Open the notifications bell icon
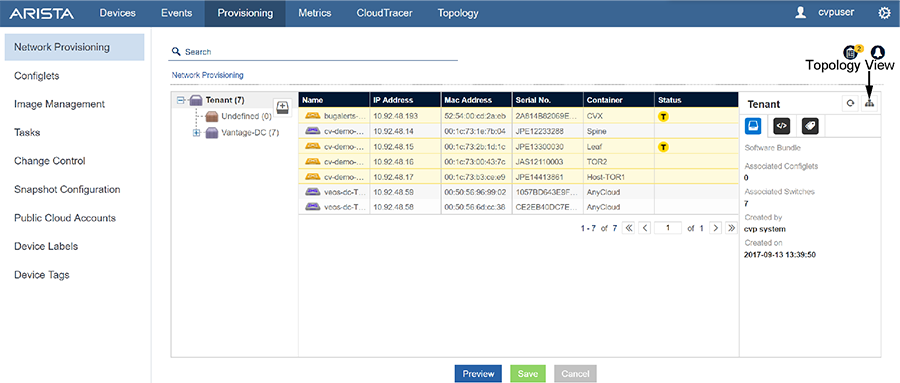The height and width of the screenshot is (383, 900). (877, 52)
